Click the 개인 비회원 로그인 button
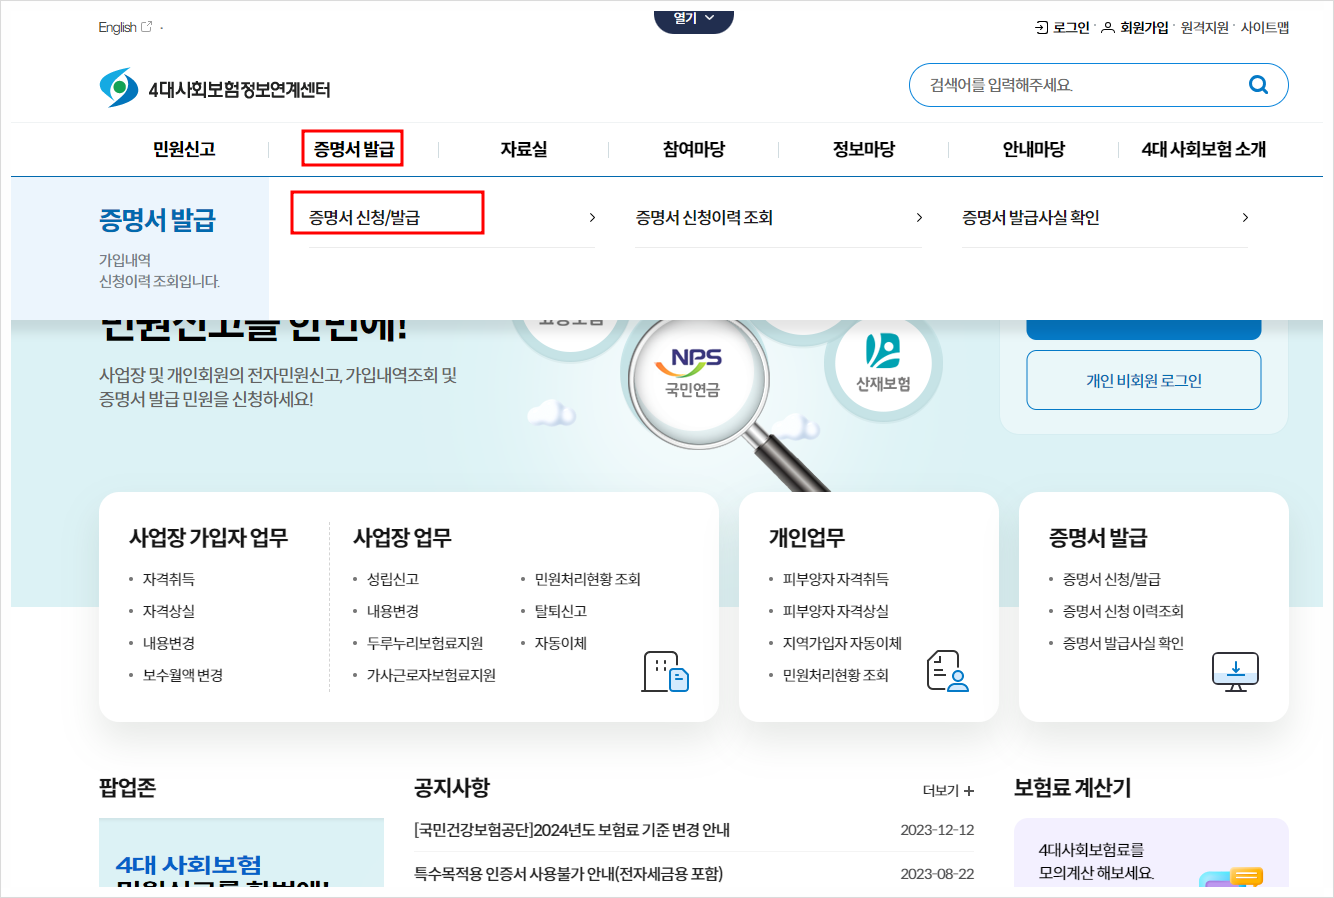The image size is (1334, 898). click(x=1143, y=380)
